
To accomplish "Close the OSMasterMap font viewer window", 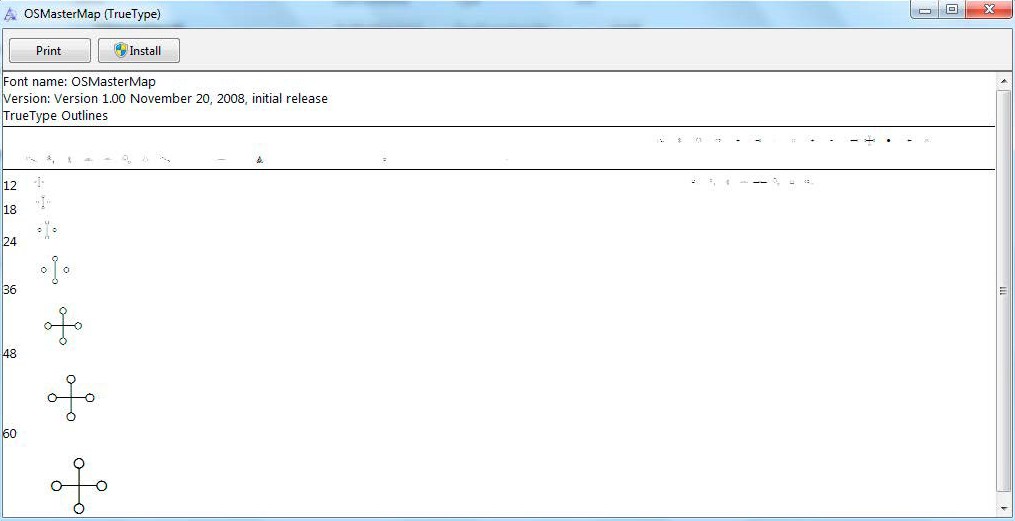I will coord(989,9).
